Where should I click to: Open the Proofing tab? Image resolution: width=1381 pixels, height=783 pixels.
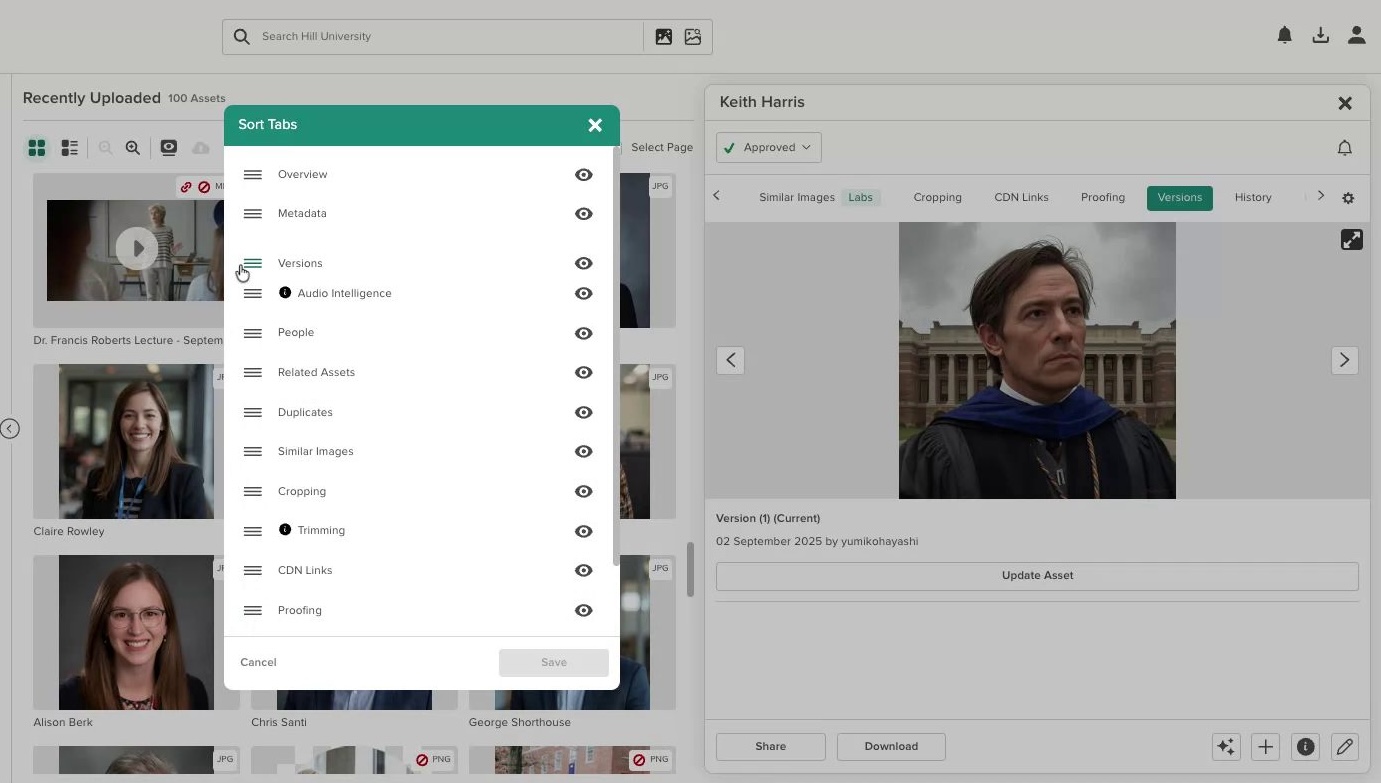point(1102,198)
